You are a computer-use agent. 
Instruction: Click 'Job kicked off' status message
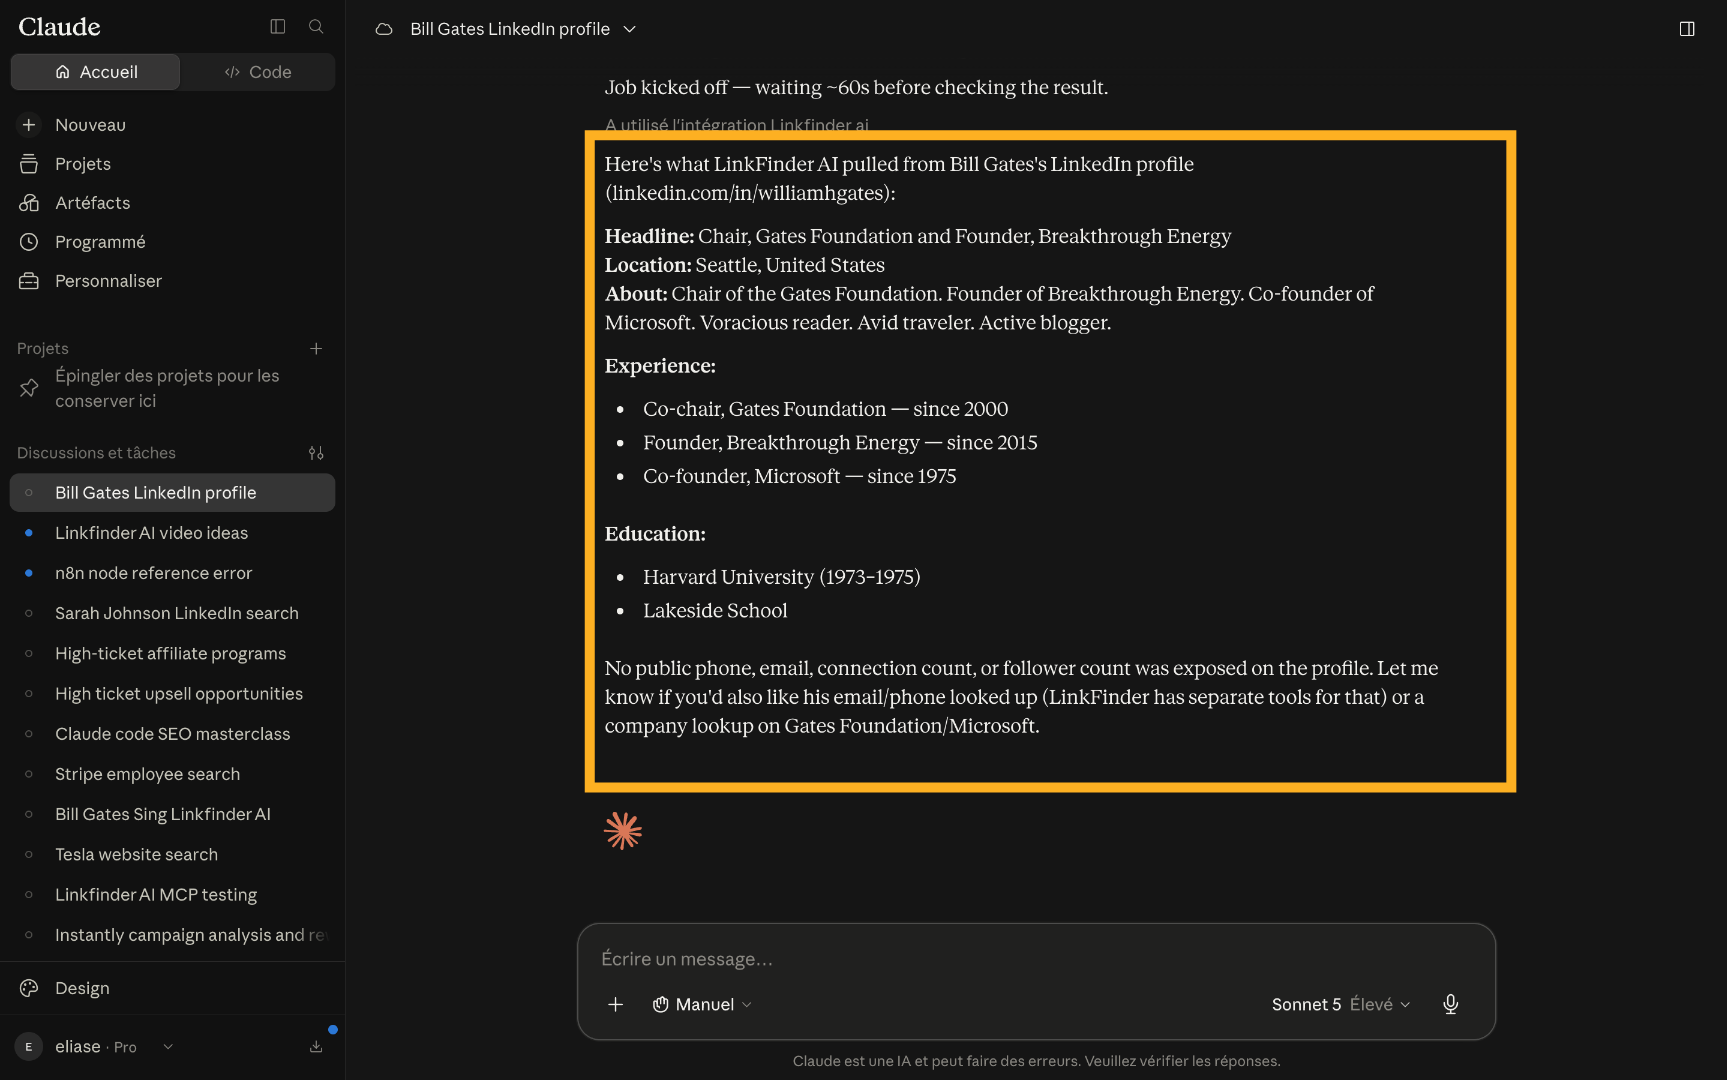click(856, 87)
